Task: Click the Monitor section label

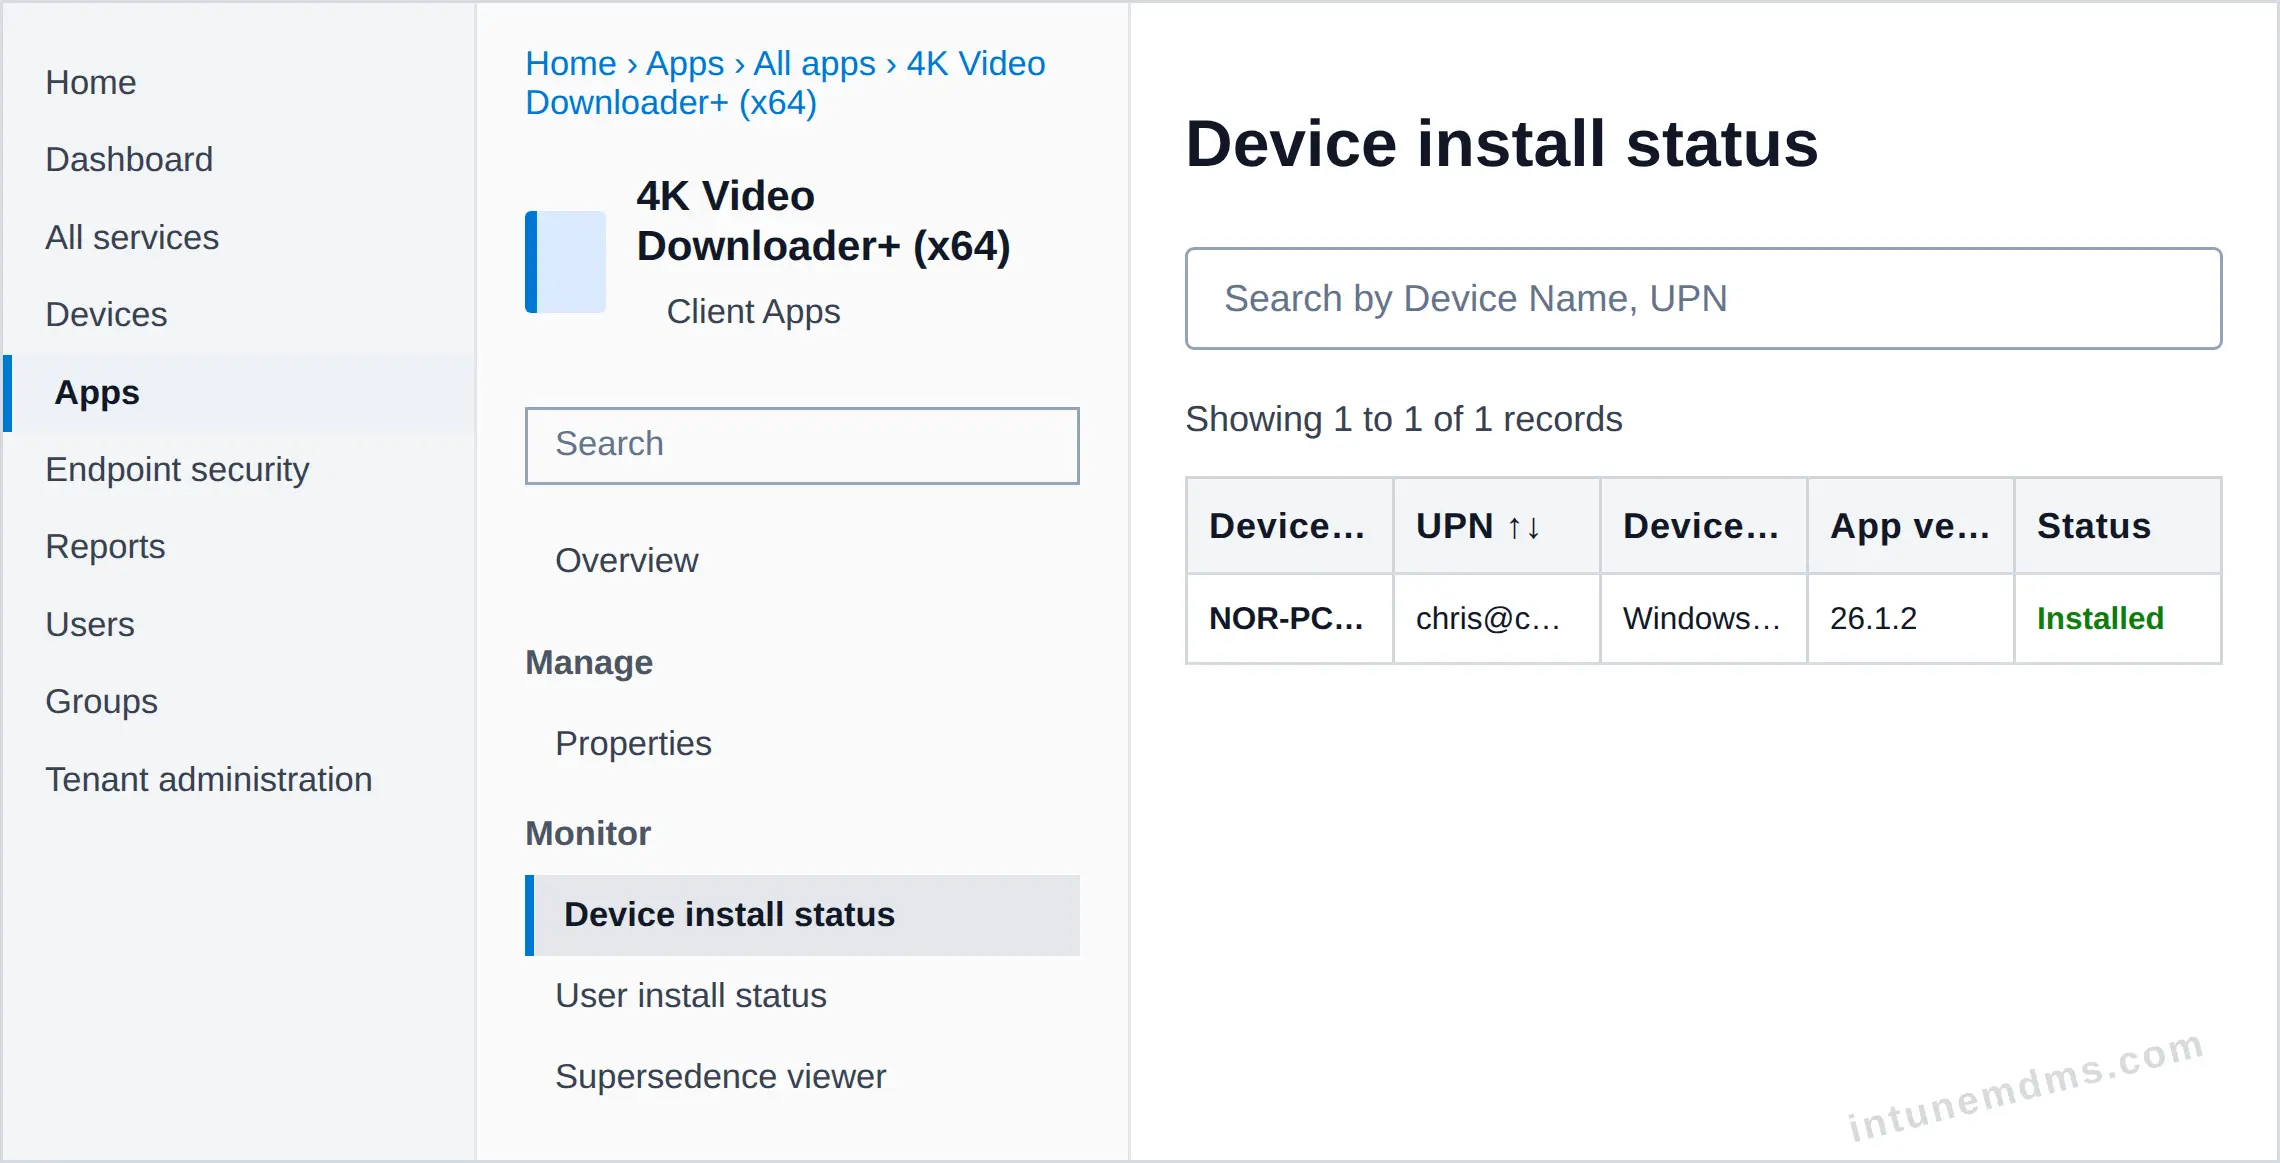Action: point(588,834)
